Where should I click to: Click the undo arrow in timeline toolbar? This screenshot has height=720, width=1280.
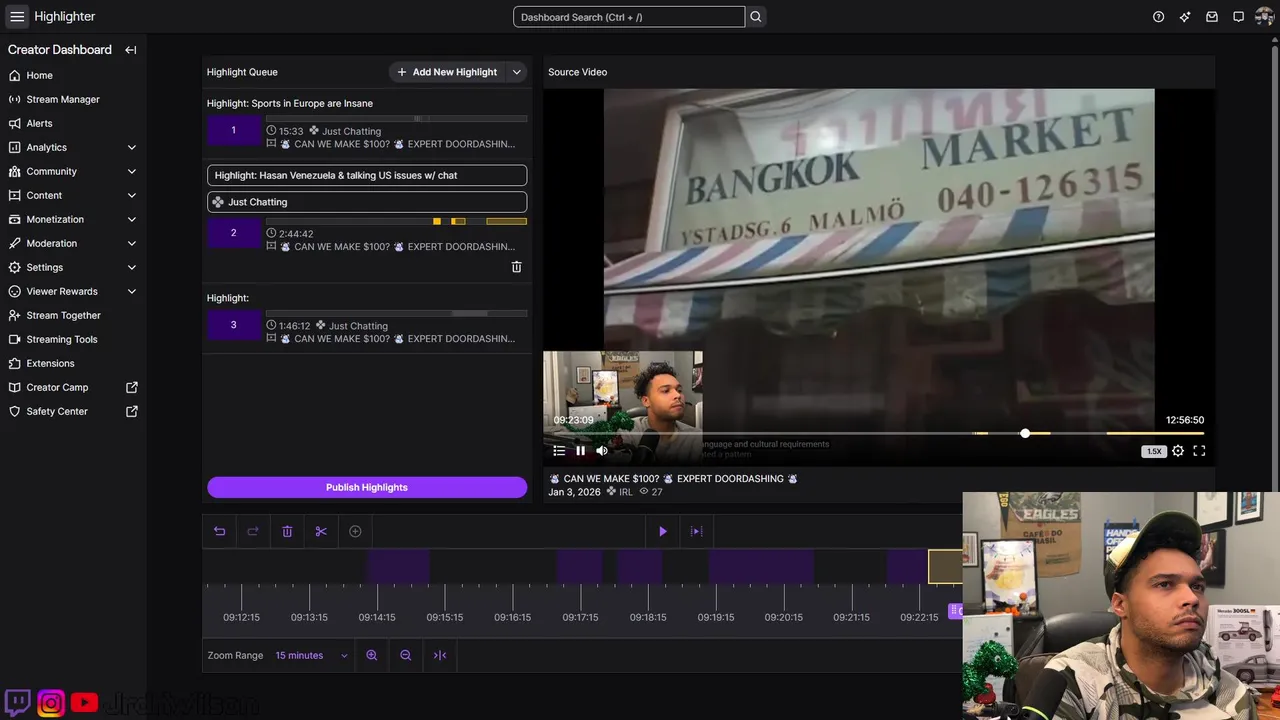point(219,531)
